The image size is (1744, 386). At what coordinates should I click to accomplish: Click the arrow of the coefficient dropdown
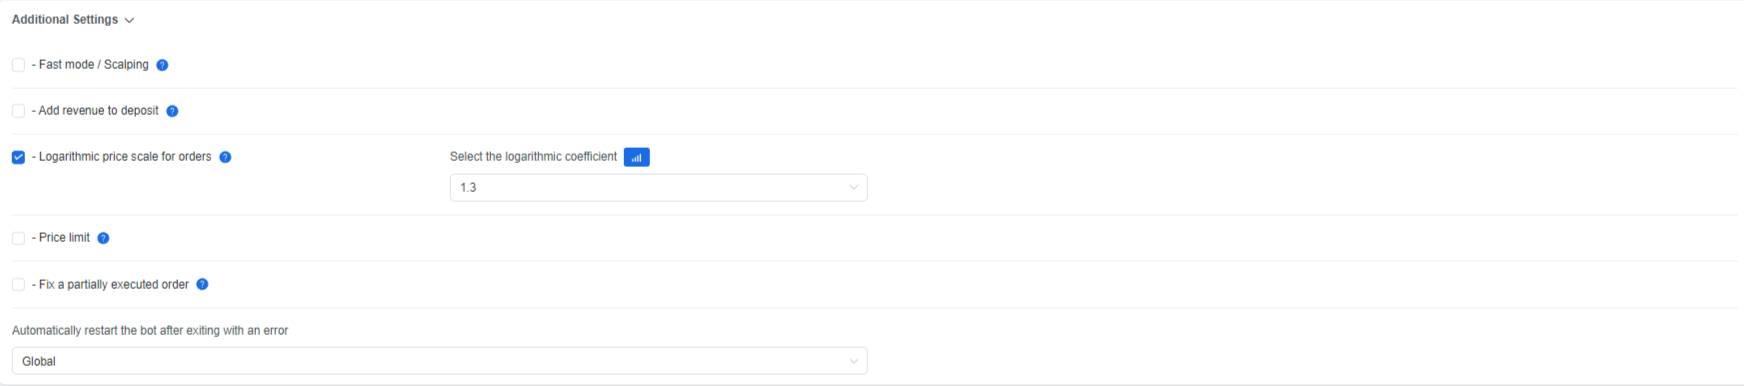pyautogui.click(x=853, y=188)
